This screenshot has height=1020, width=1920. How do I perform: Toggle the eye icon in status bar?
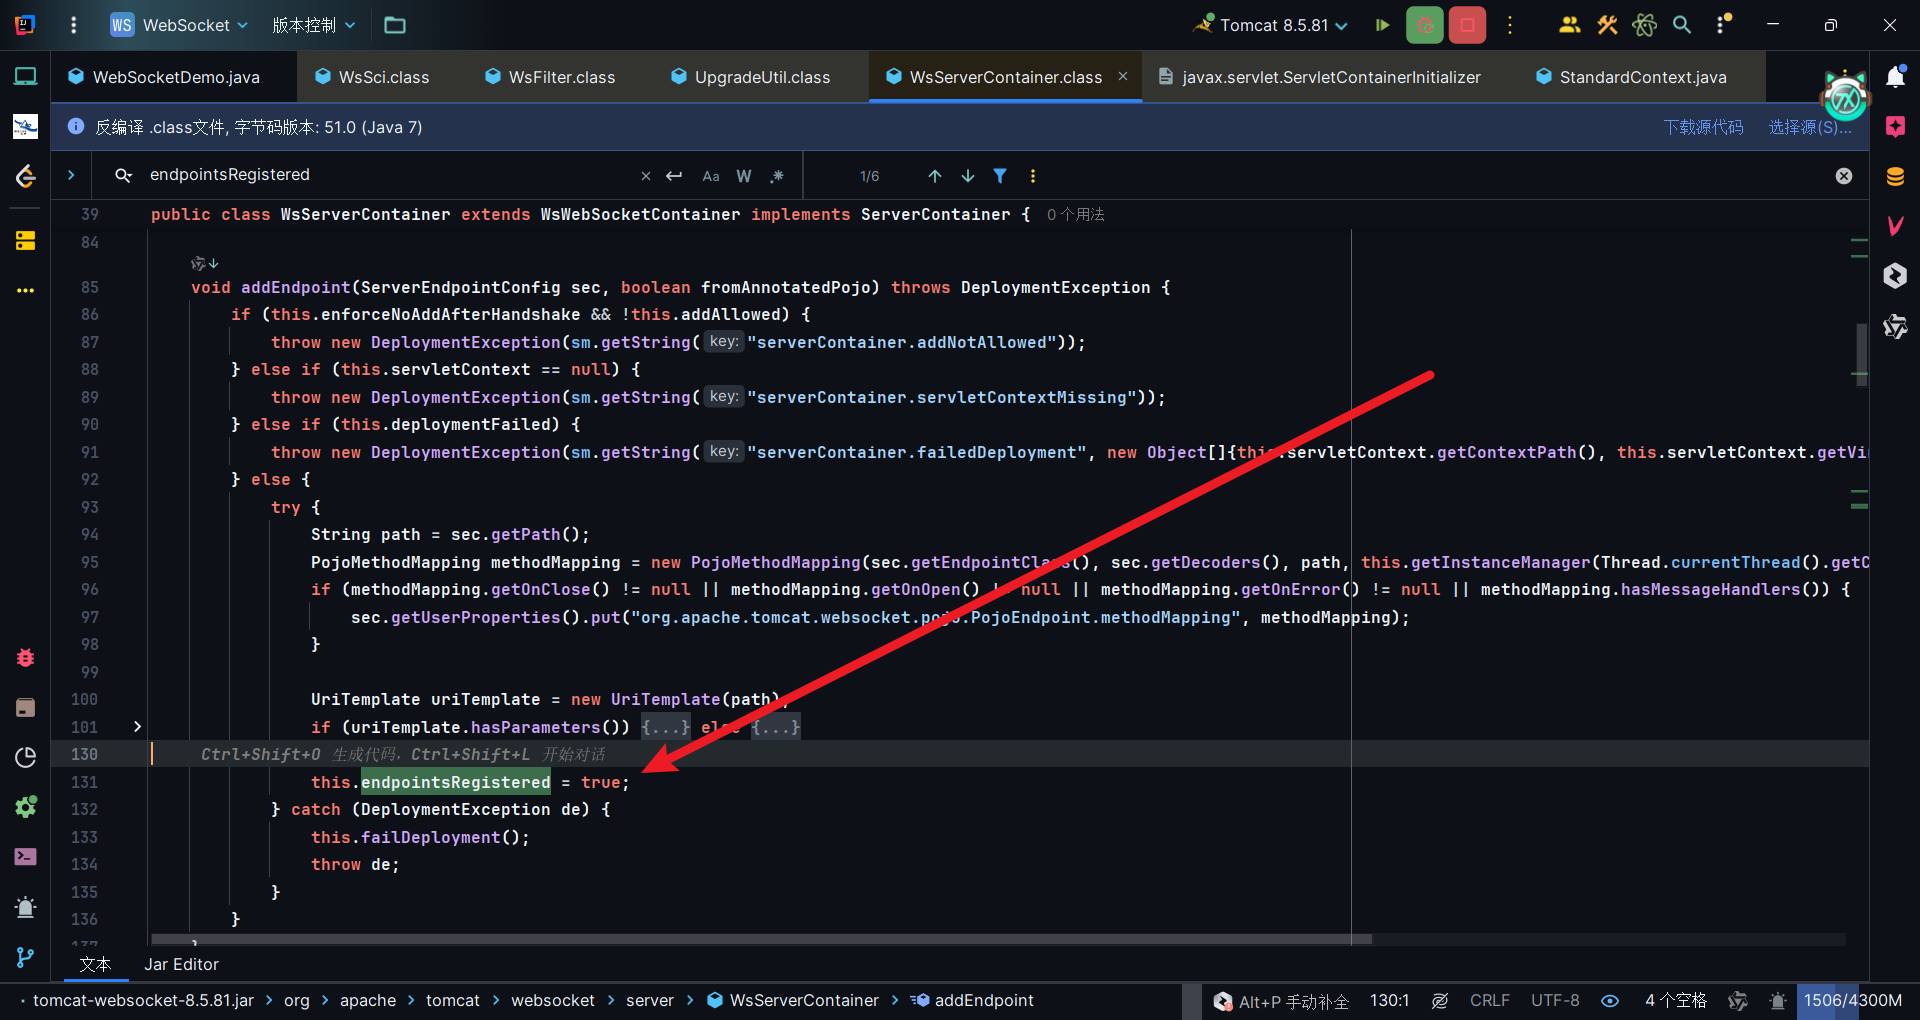1610,1000
